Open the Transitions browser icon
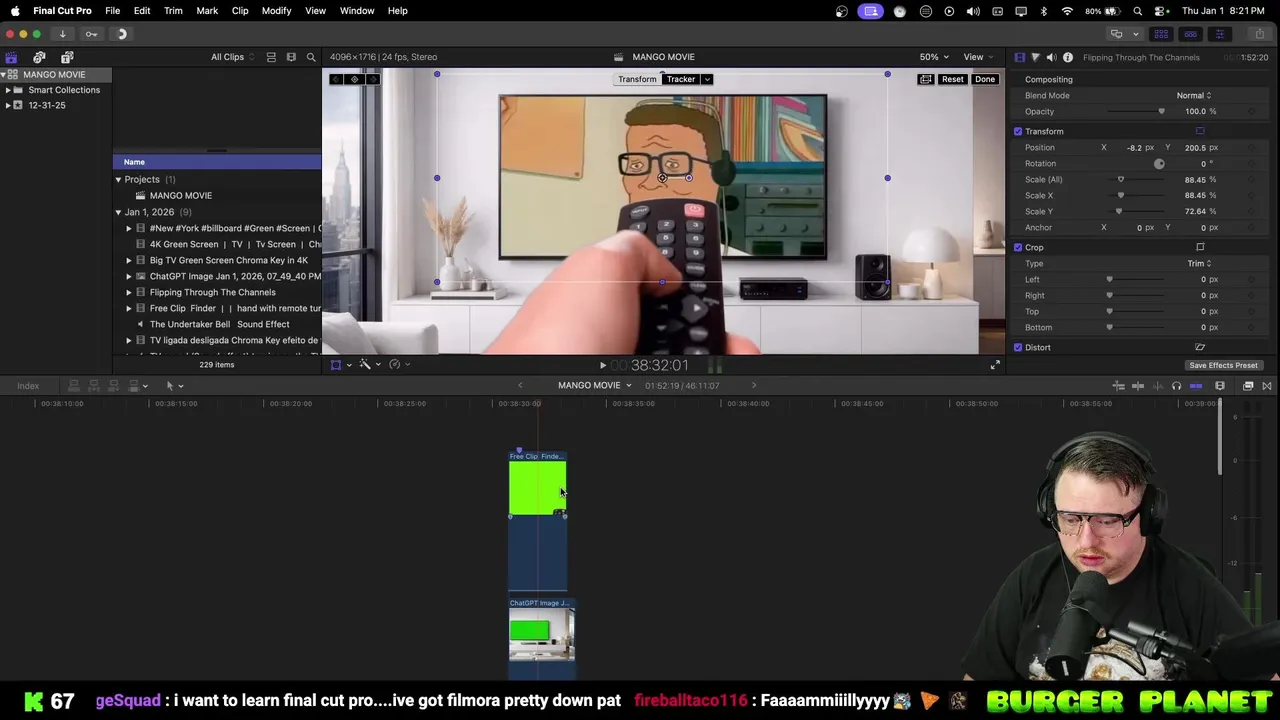1280x720 pixels. click(x=1267, y=386)
